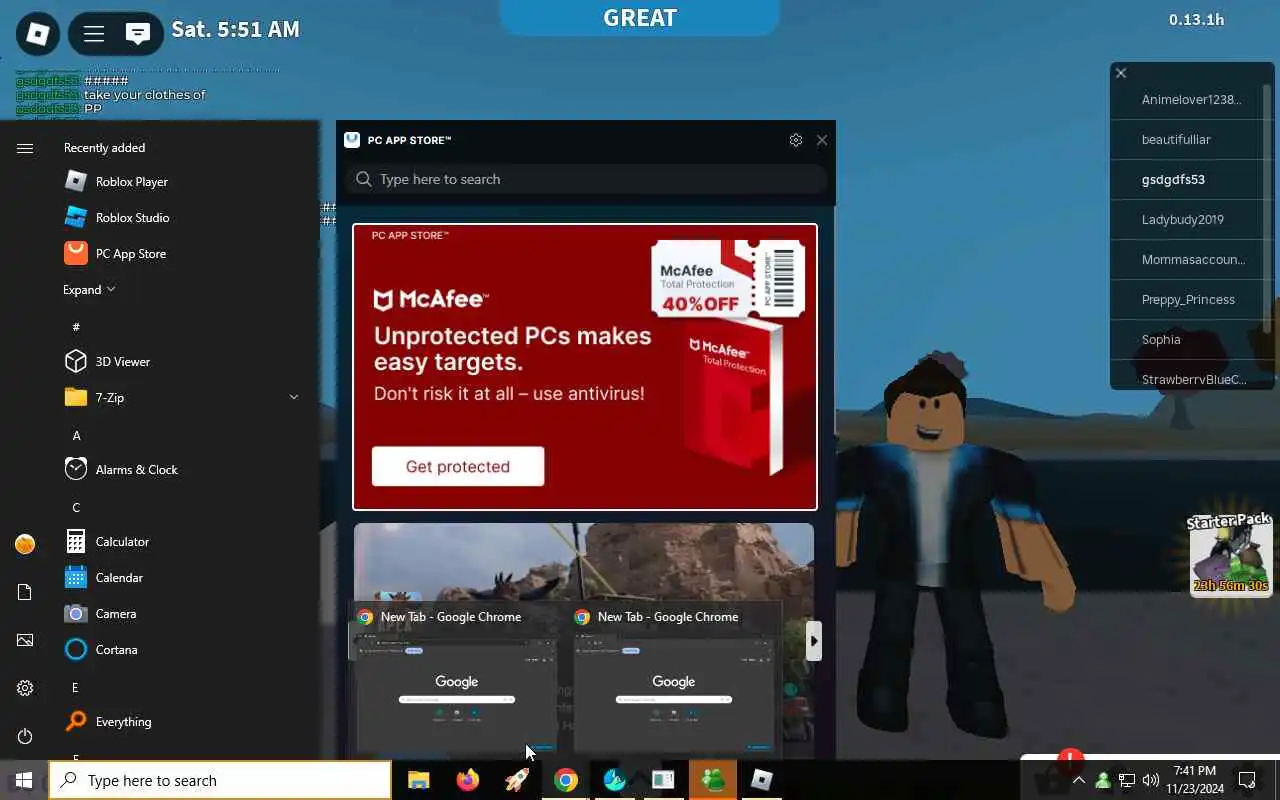Open network status in system tray
This screenshot has height=800, width=1280.
click(1127, 780)
